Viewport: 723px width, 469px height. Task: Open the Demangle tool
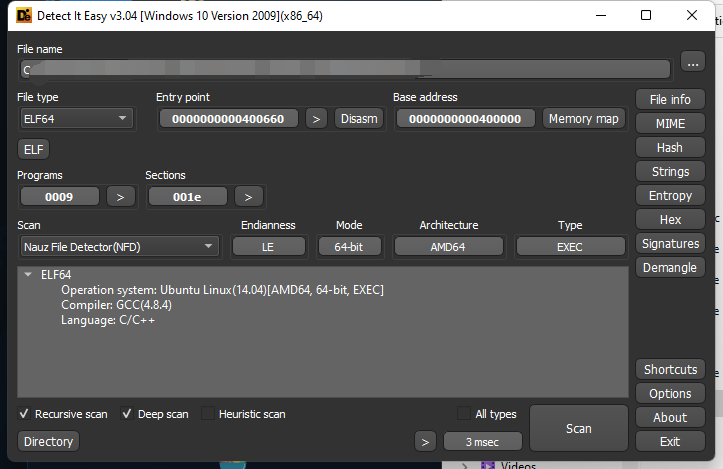click(x=670, y=267)
